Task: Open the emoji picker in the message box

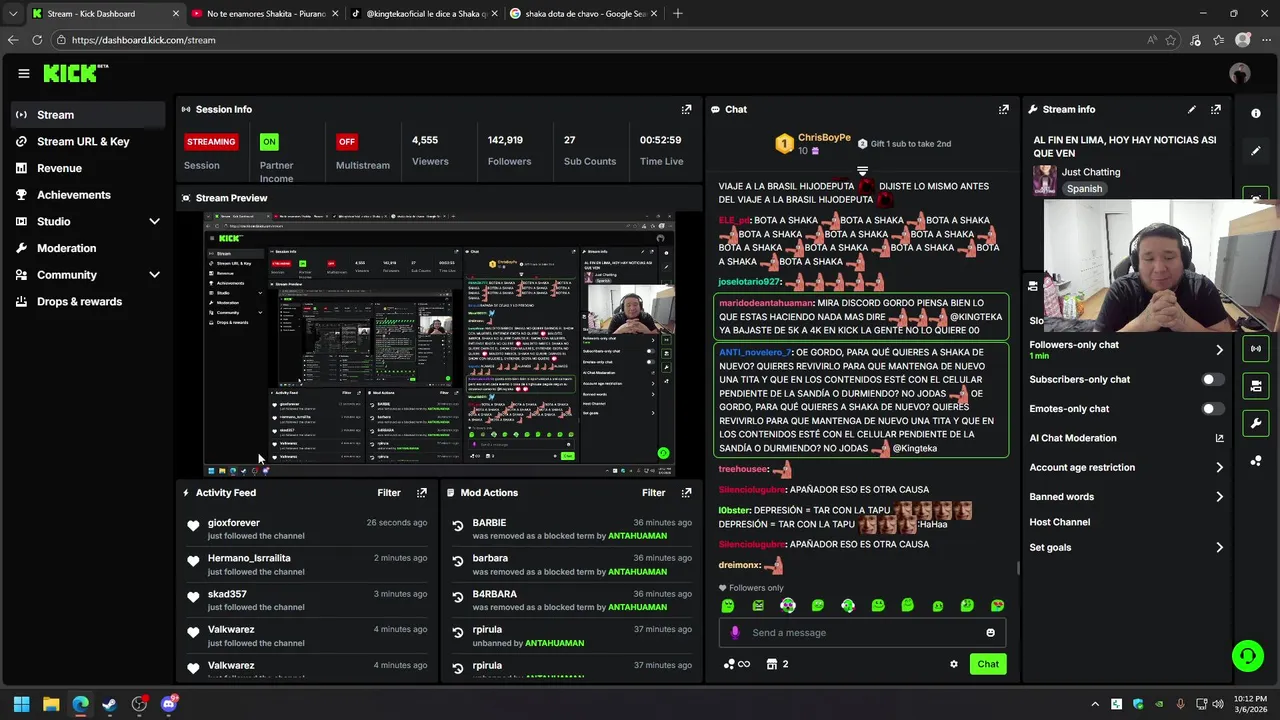Action: pos(991,633)
